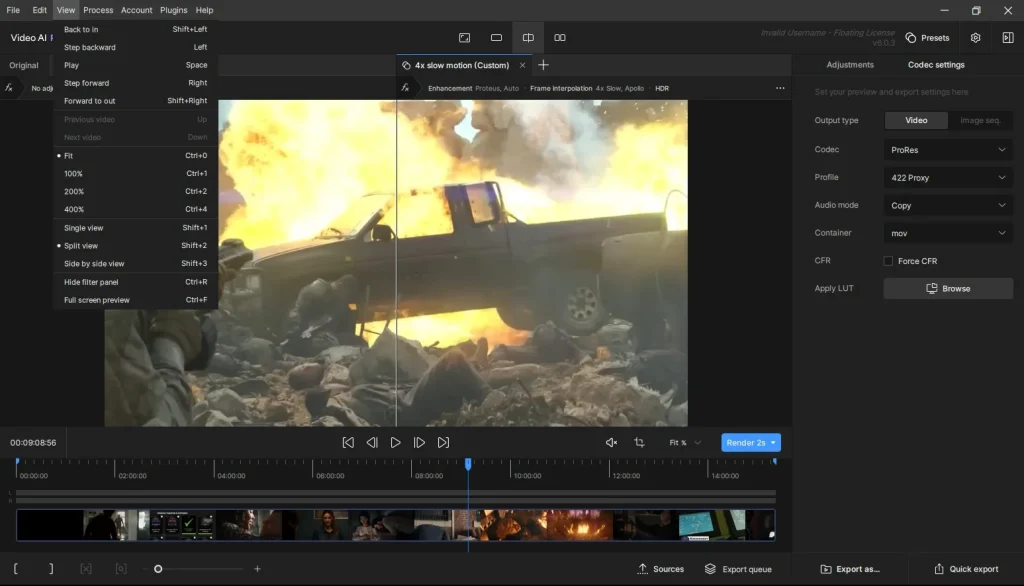Click Full screen preview menu entry
Image resolution: width=1024 pixels, height=586 pixels.
click(x=135, y=300)
